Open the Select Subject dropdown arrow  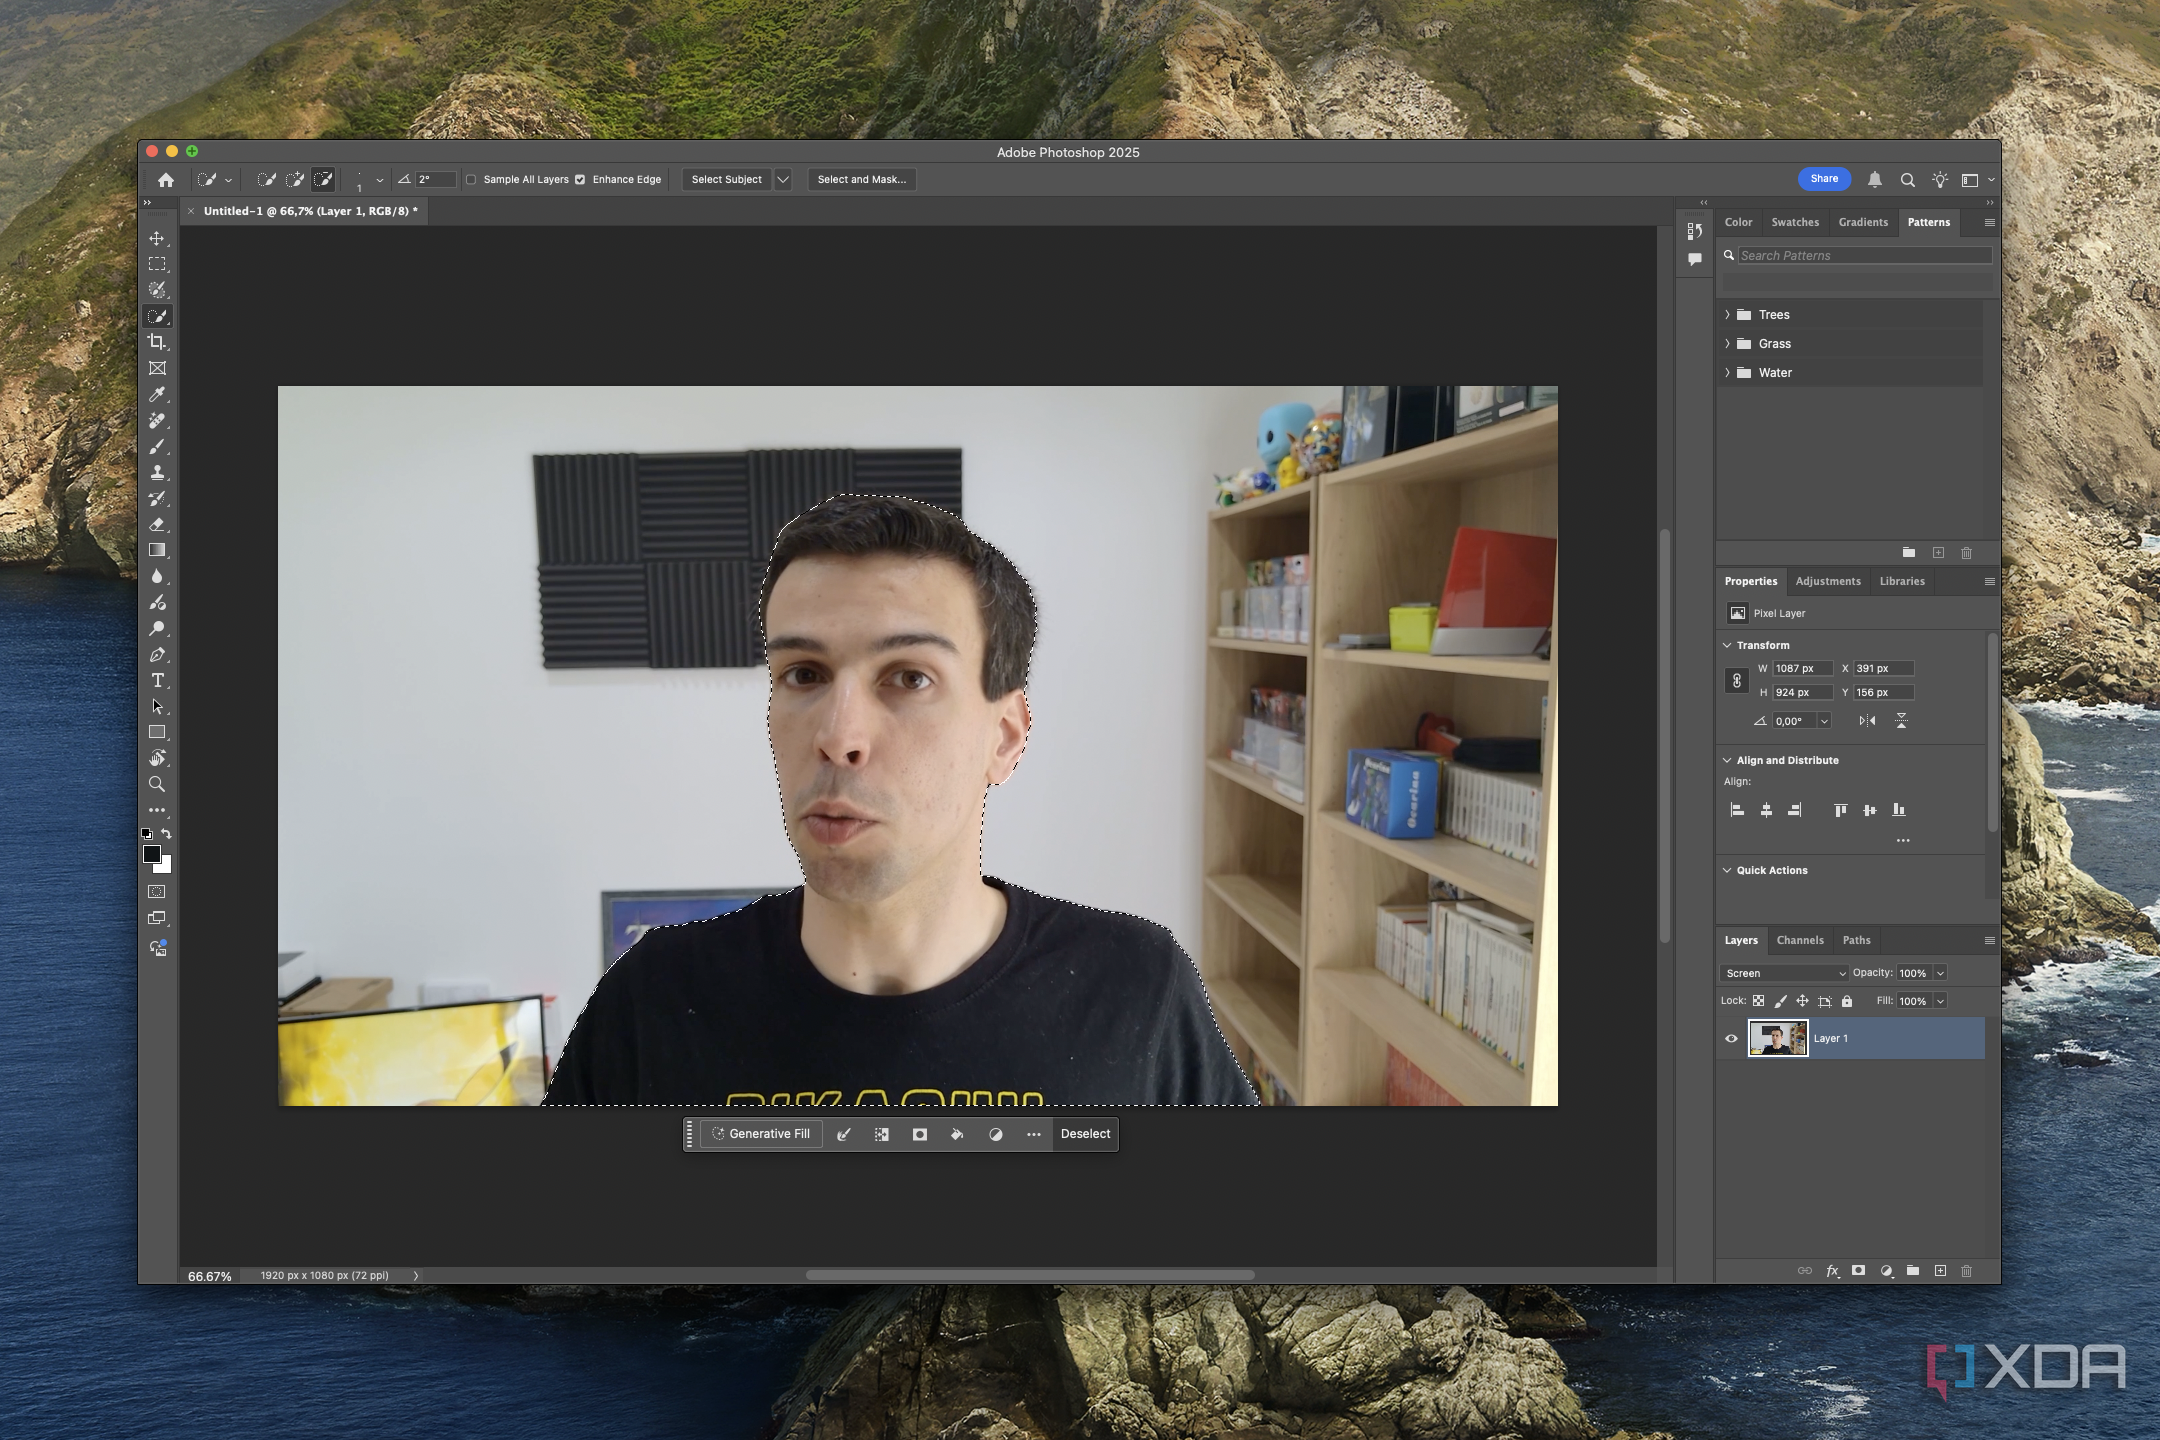coord(783,180)
